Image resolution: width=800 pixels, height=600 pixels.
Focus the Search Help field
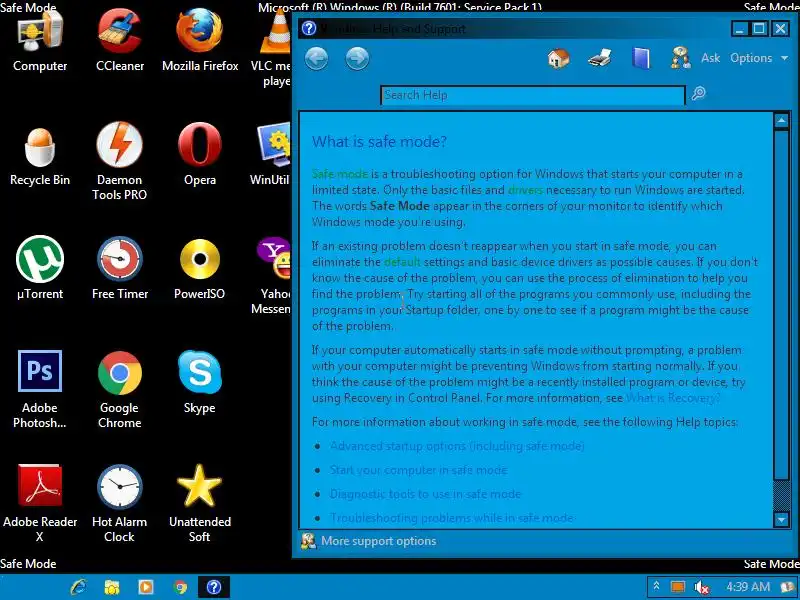click(533, 95)
